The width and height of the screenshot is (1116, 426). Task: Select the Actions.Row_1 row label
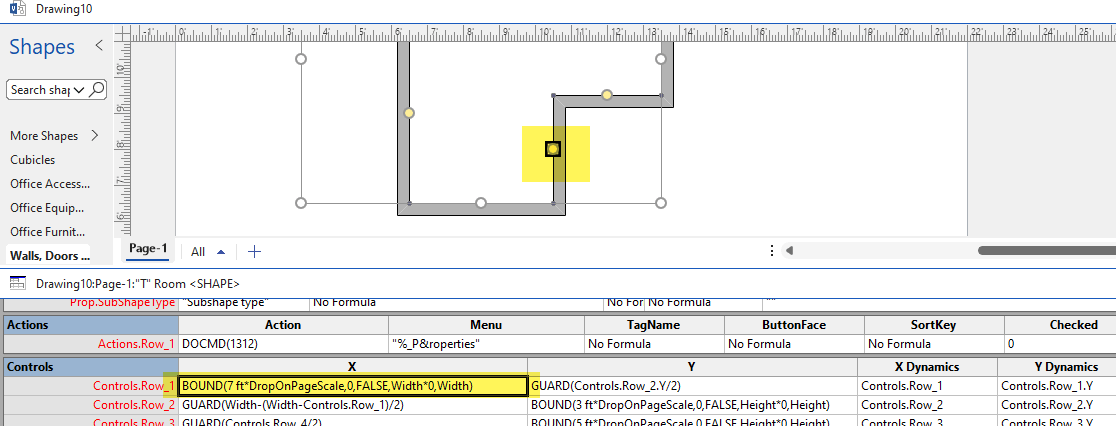pos(90,344)
